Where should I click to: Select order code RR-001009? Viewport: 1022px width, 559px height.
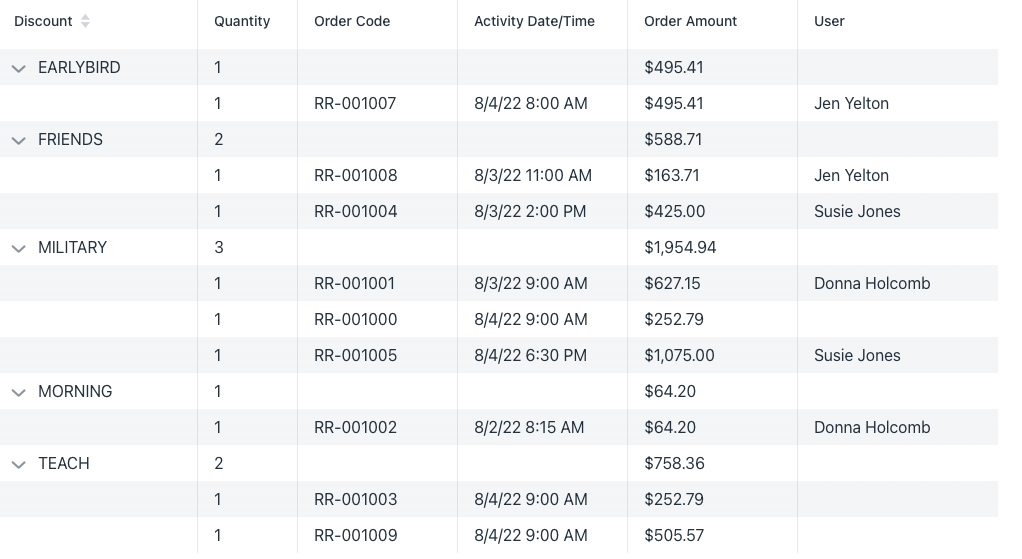click(x=355, y=535)
